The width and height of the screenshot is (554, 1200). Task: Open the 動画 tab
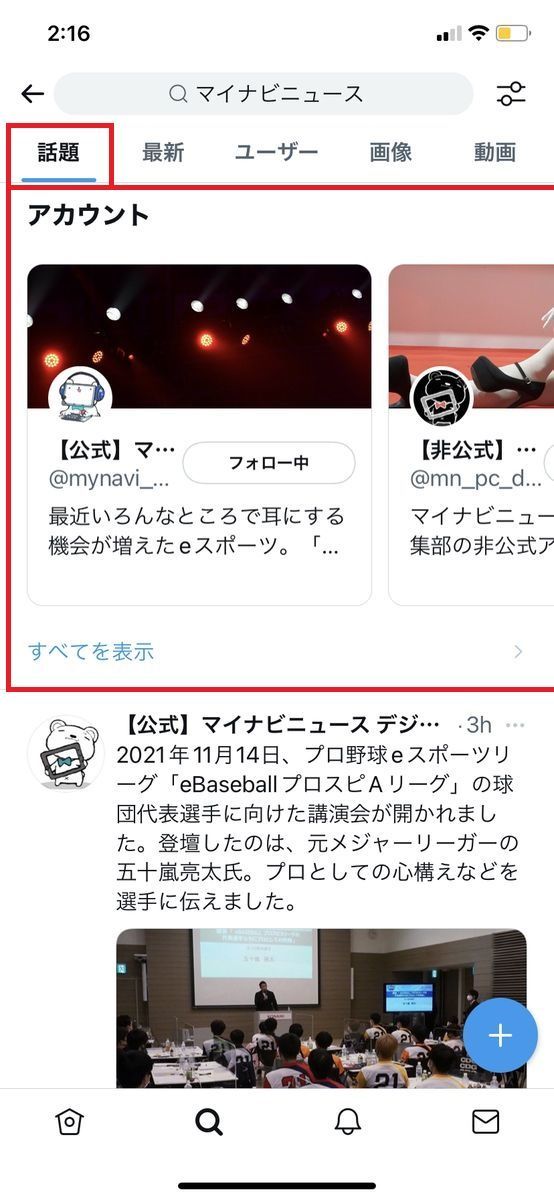pyautogui.click(x=495, y=152)
